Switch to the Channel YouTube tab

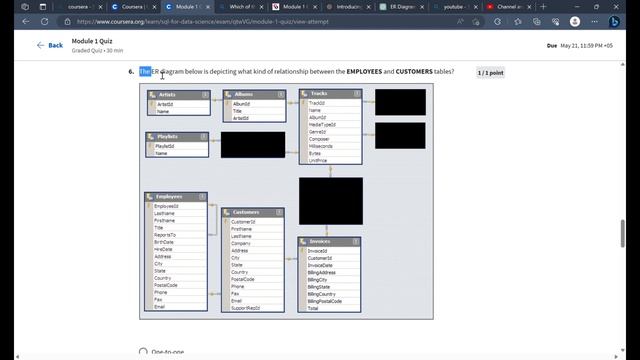coord(508,7)
